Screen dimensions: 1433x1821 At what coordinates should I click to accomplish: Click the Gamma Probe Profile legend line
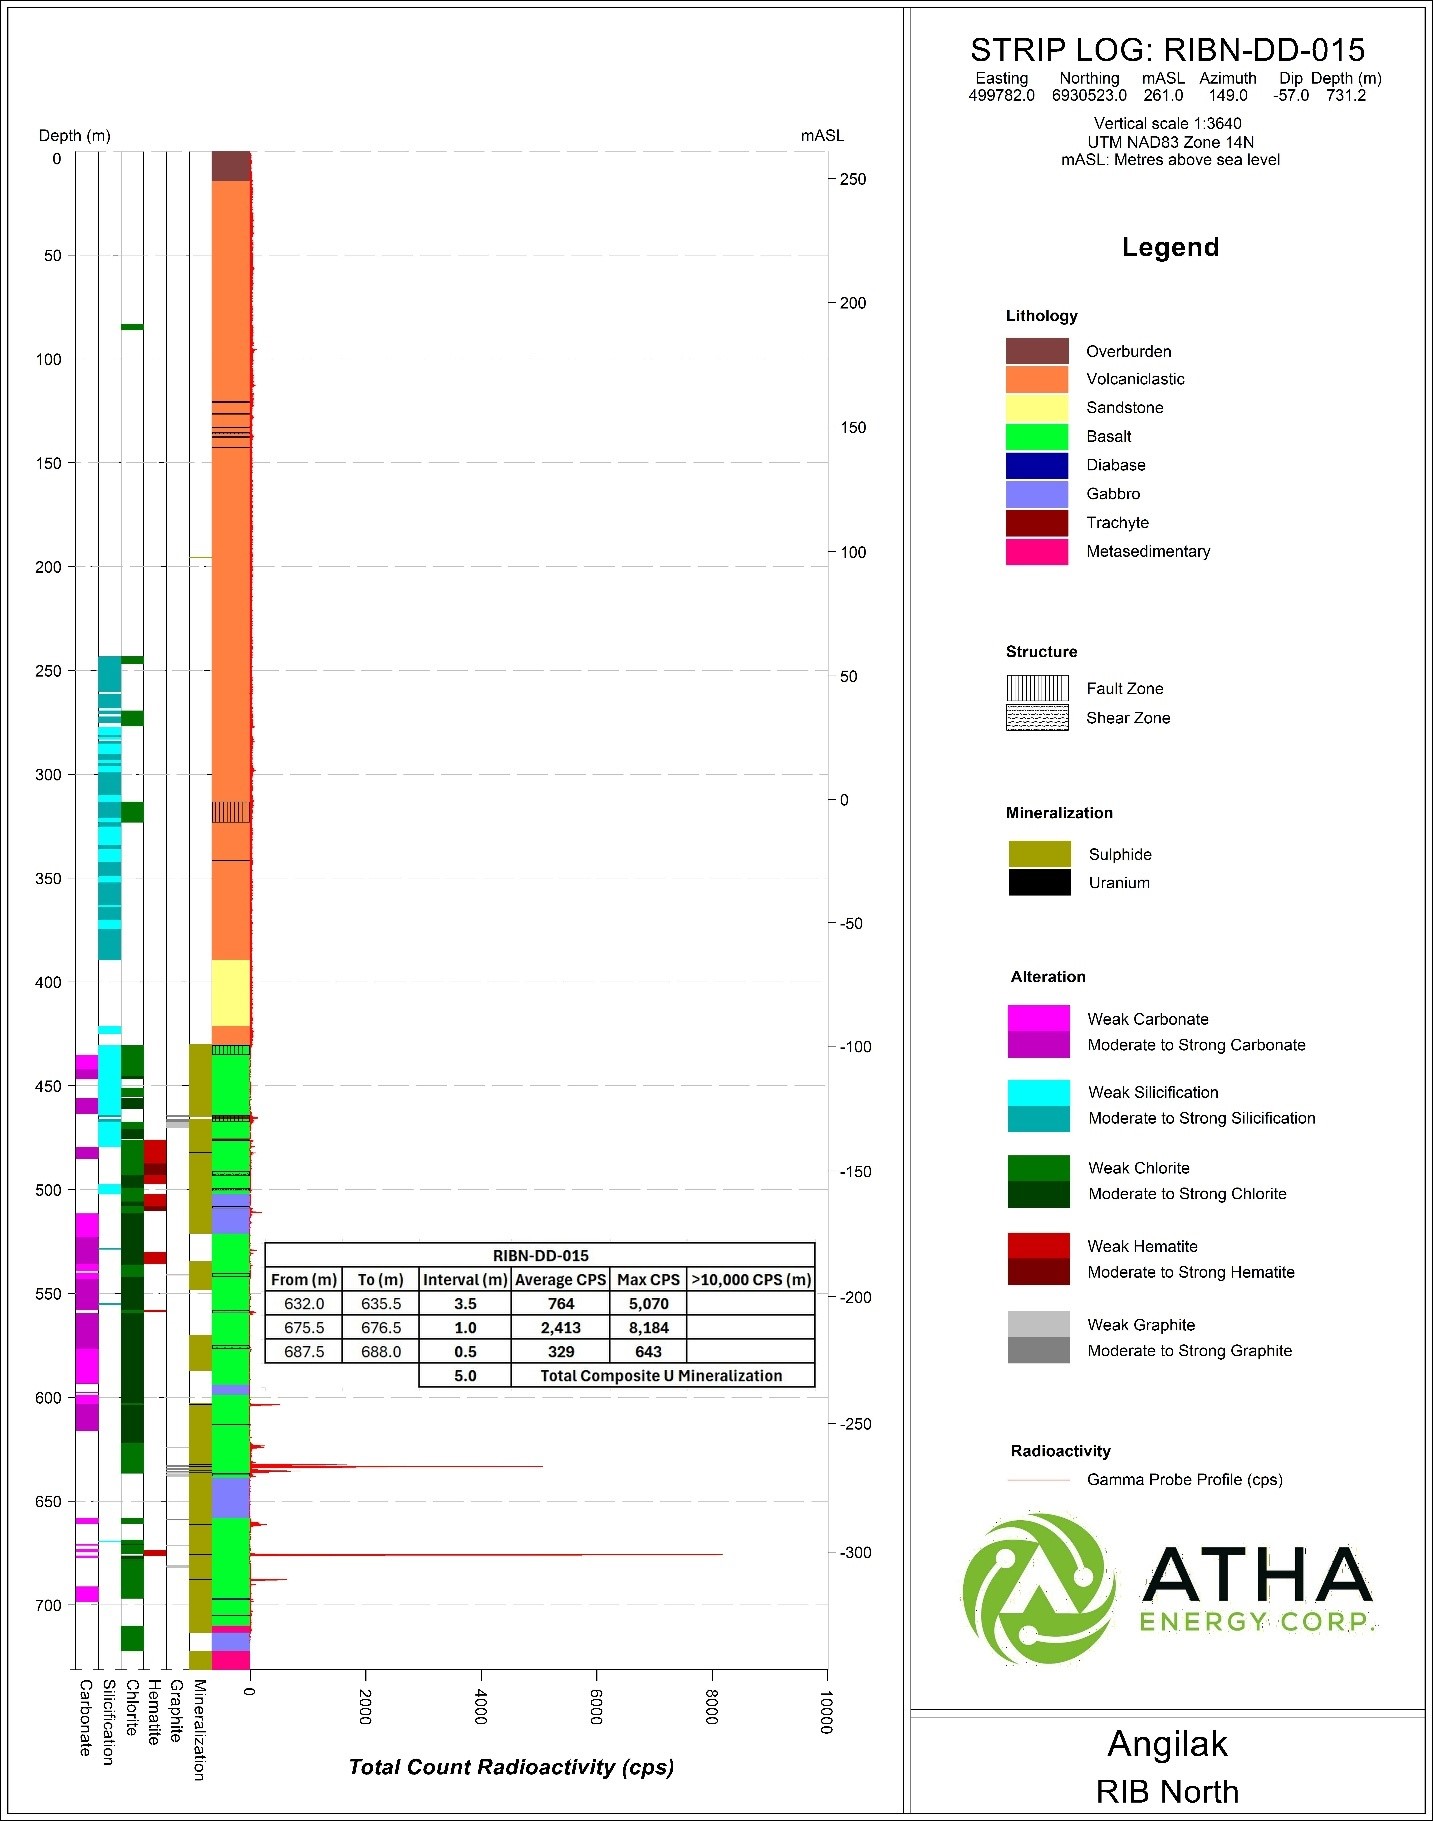(1039, 1480)
